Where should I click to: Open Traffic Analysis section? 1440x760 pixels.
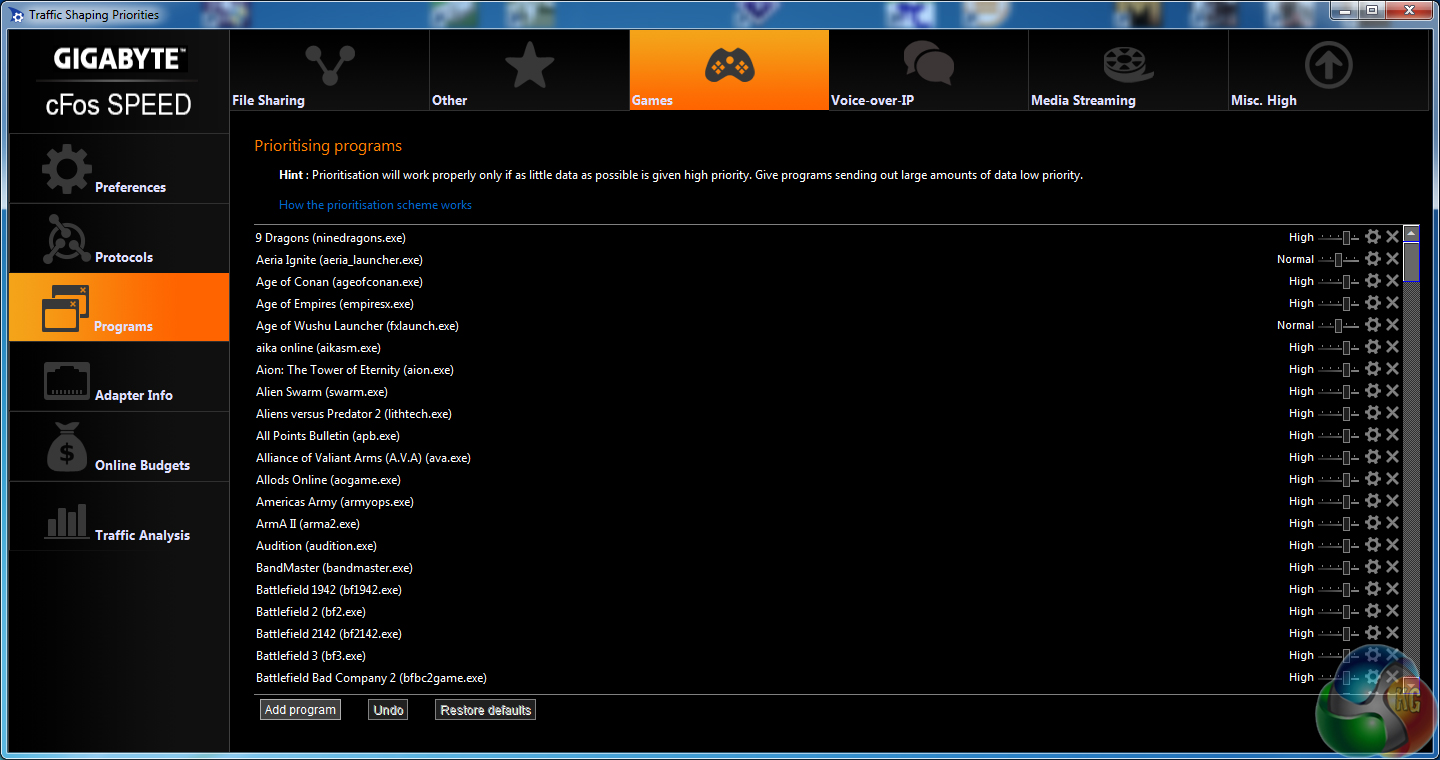pos(119,516)
